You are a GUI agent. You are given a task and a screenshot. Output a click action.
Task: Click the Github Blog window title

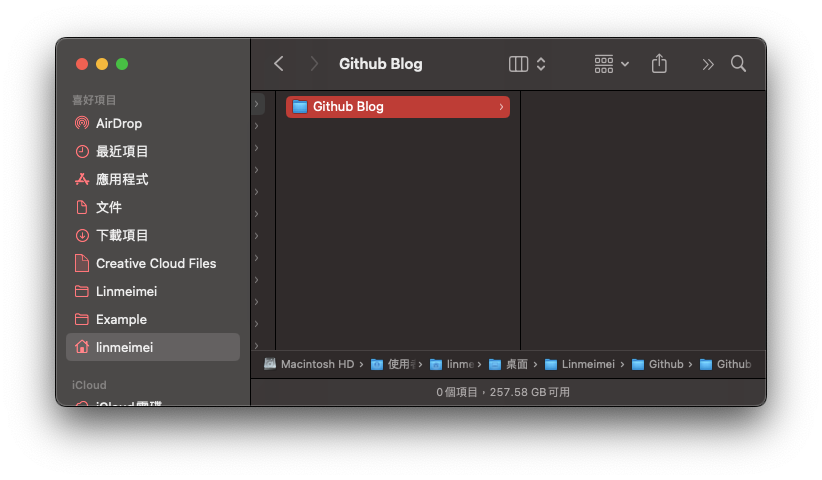(x=381, y=64)
